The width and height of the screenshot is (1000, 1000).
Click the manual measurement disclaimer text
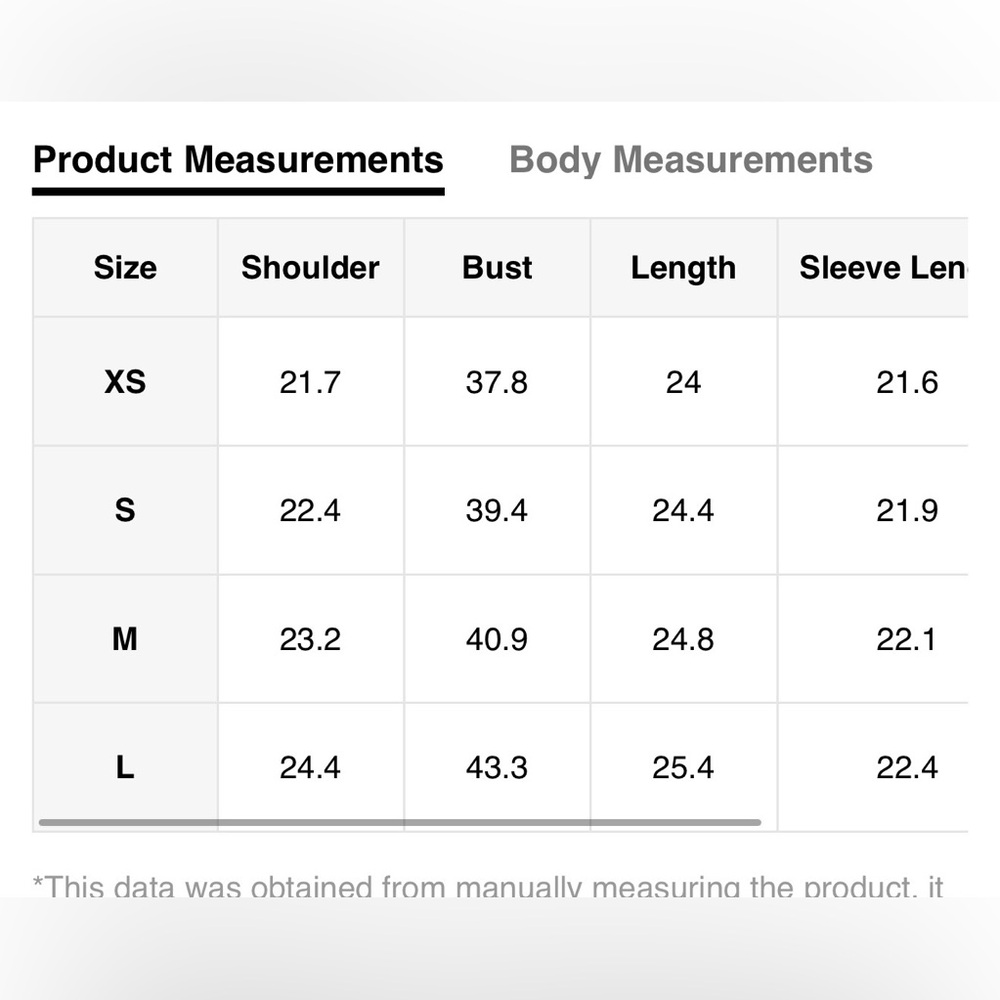[x=488, y=885]
